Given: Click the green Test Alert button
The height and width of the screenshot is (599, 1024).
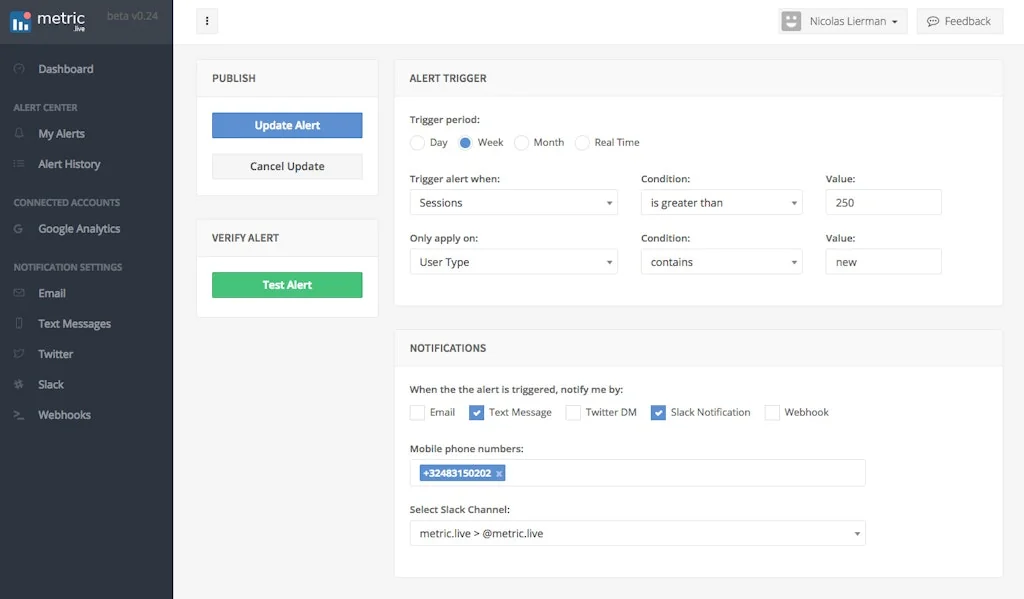Looking at the screenshot, I should pyautogui.click(x=287, y=285).
